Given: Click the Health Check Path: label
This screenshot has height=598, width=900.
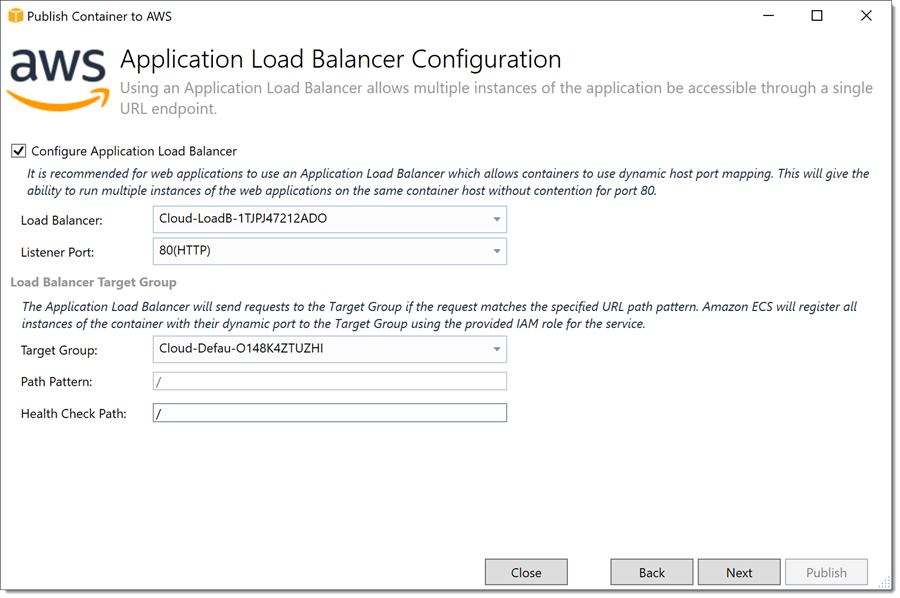Looking at the screenshot, I should tap(73, 414).
